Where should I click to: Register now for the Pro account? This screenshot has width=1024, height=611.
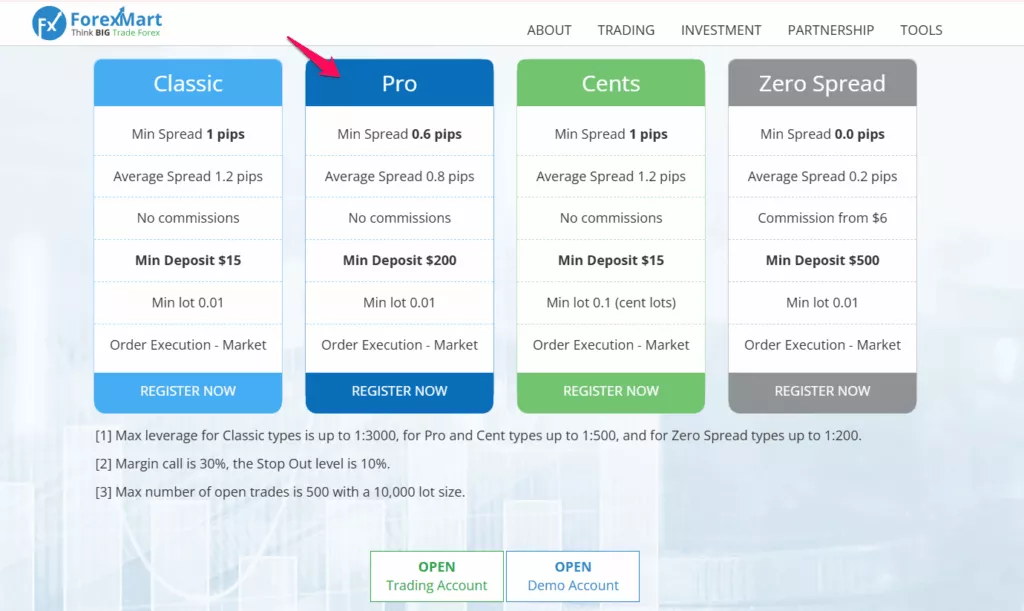click(x=400, y=392)
